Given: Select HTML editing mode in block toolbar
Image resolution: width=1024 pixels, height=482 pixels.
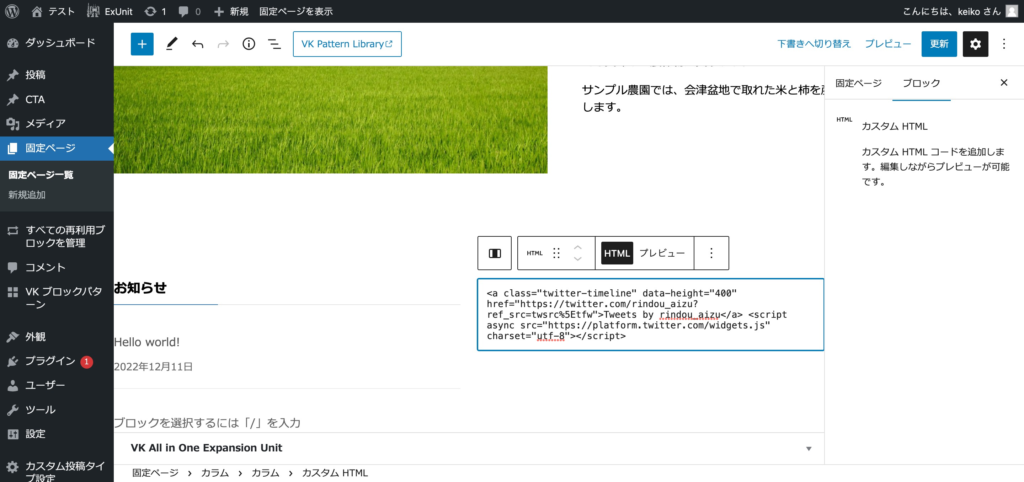Looking at the screenshot, I should [617, 253].
